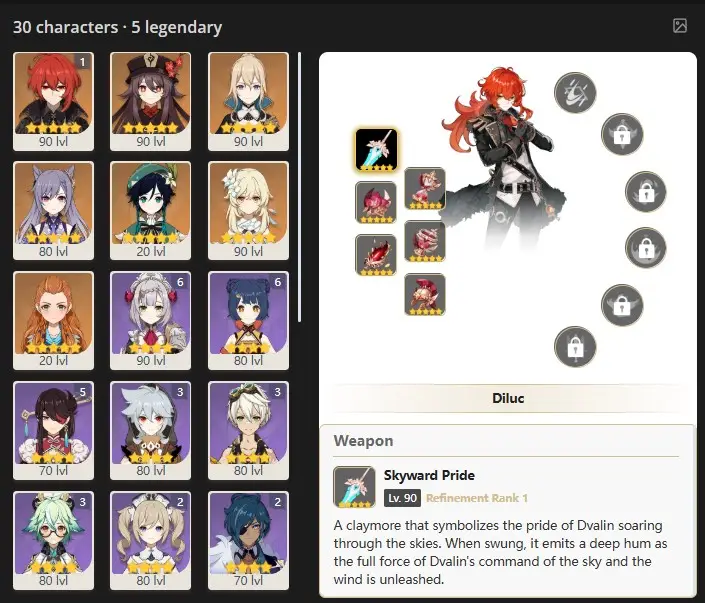Choose the Keqing level 80 card
Viewport: 705px width, 603px height.
tap(54, 211)
